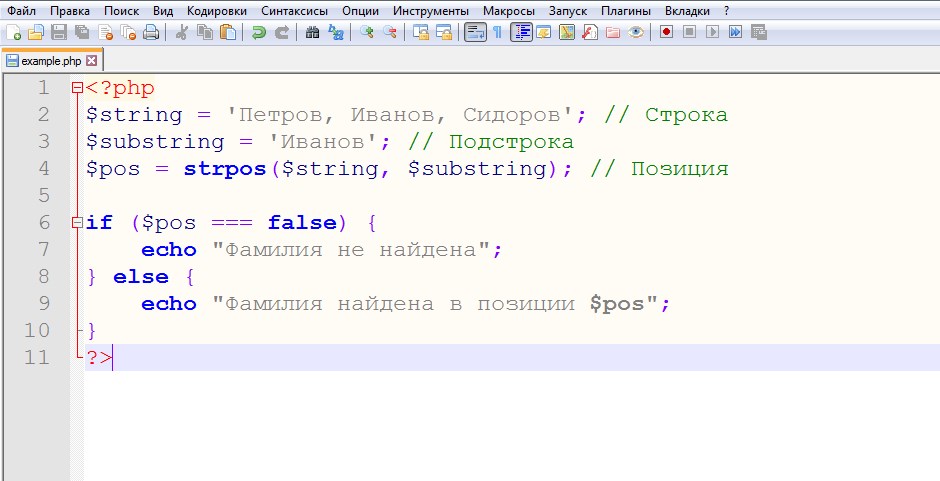Toggle show all characters pilcrow icon
The width and height of the screenshot is (940, 481).
tap(497, 32)
